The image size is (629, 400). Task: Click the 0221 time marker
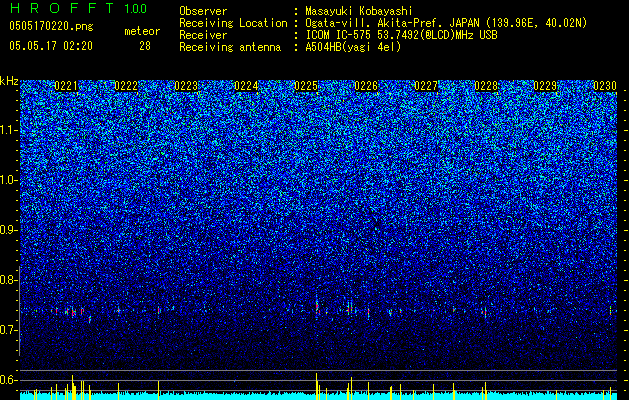(x=66, y=86)
